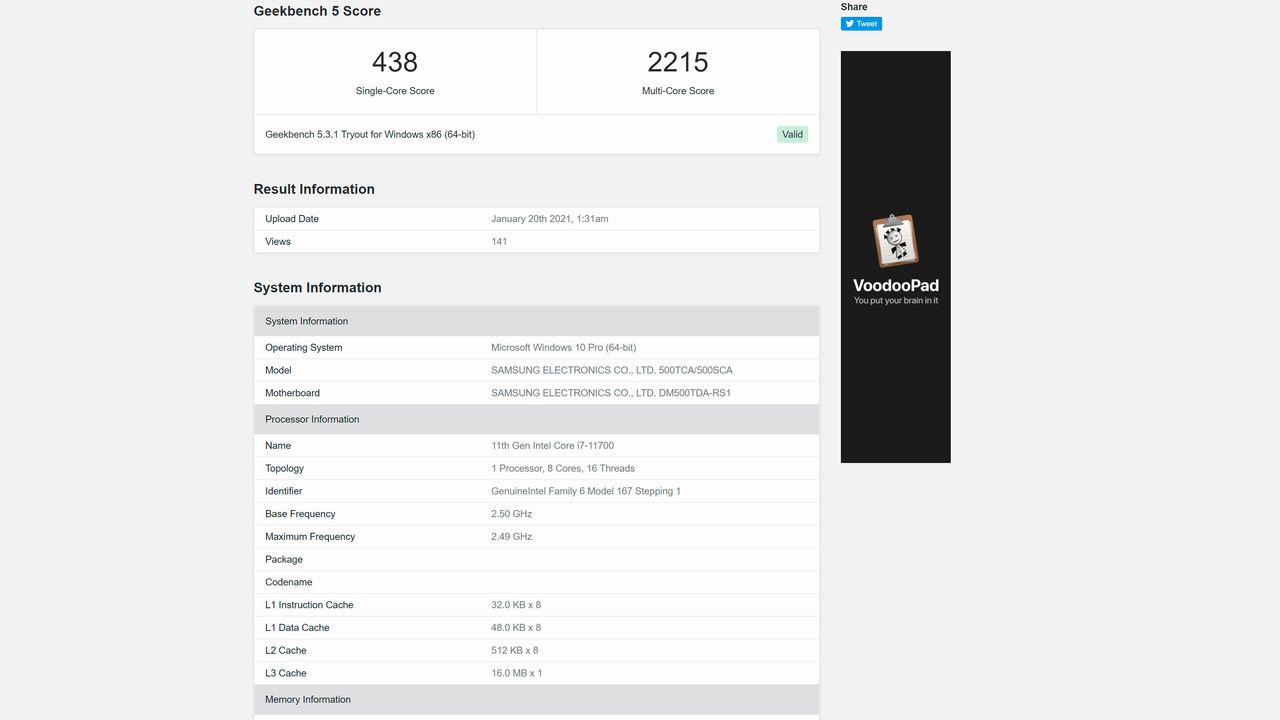Click the Base Frequency value 2.50 GHz

[512, 514]
